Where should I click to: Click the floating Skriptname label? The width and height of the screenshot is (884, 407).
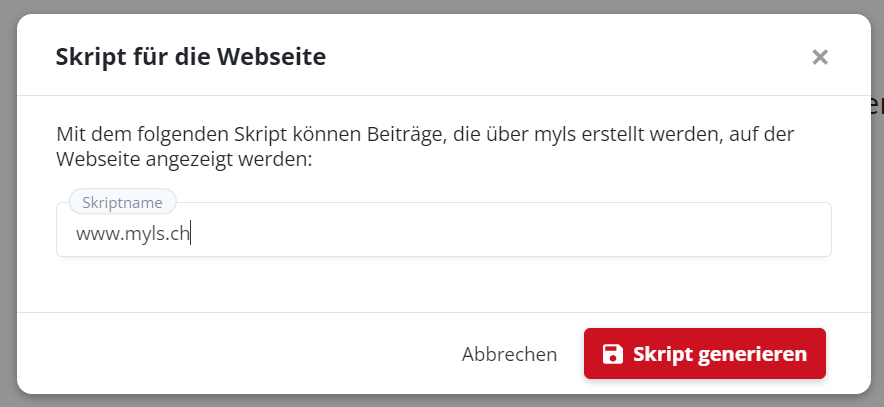pos(122,201)
